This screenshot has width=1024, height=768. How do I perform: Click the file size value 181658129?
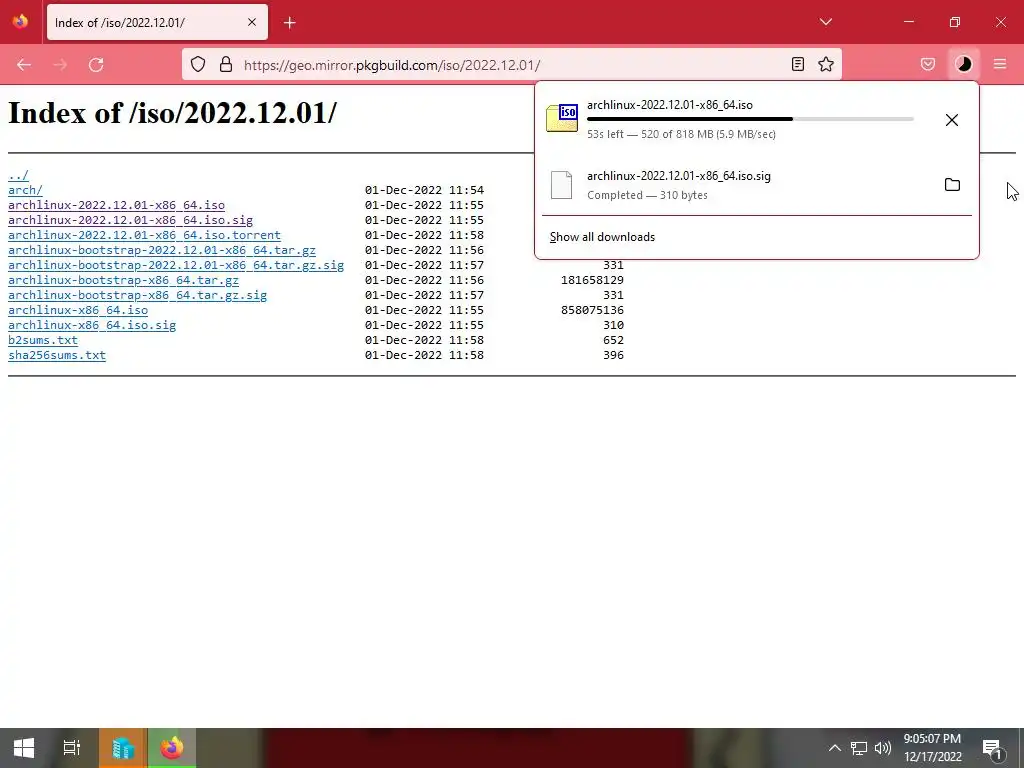click(592, 280)
